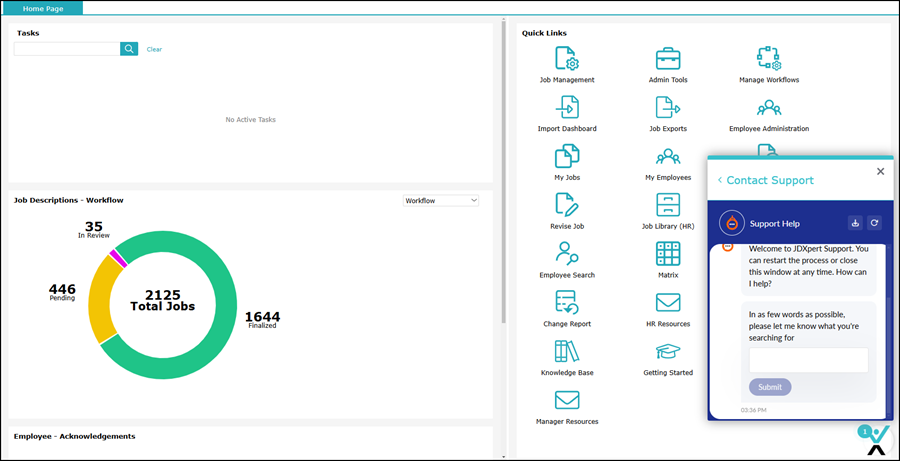
Task: Open the Admin Tools briefcase icon
Action: (x=668, y=58)
